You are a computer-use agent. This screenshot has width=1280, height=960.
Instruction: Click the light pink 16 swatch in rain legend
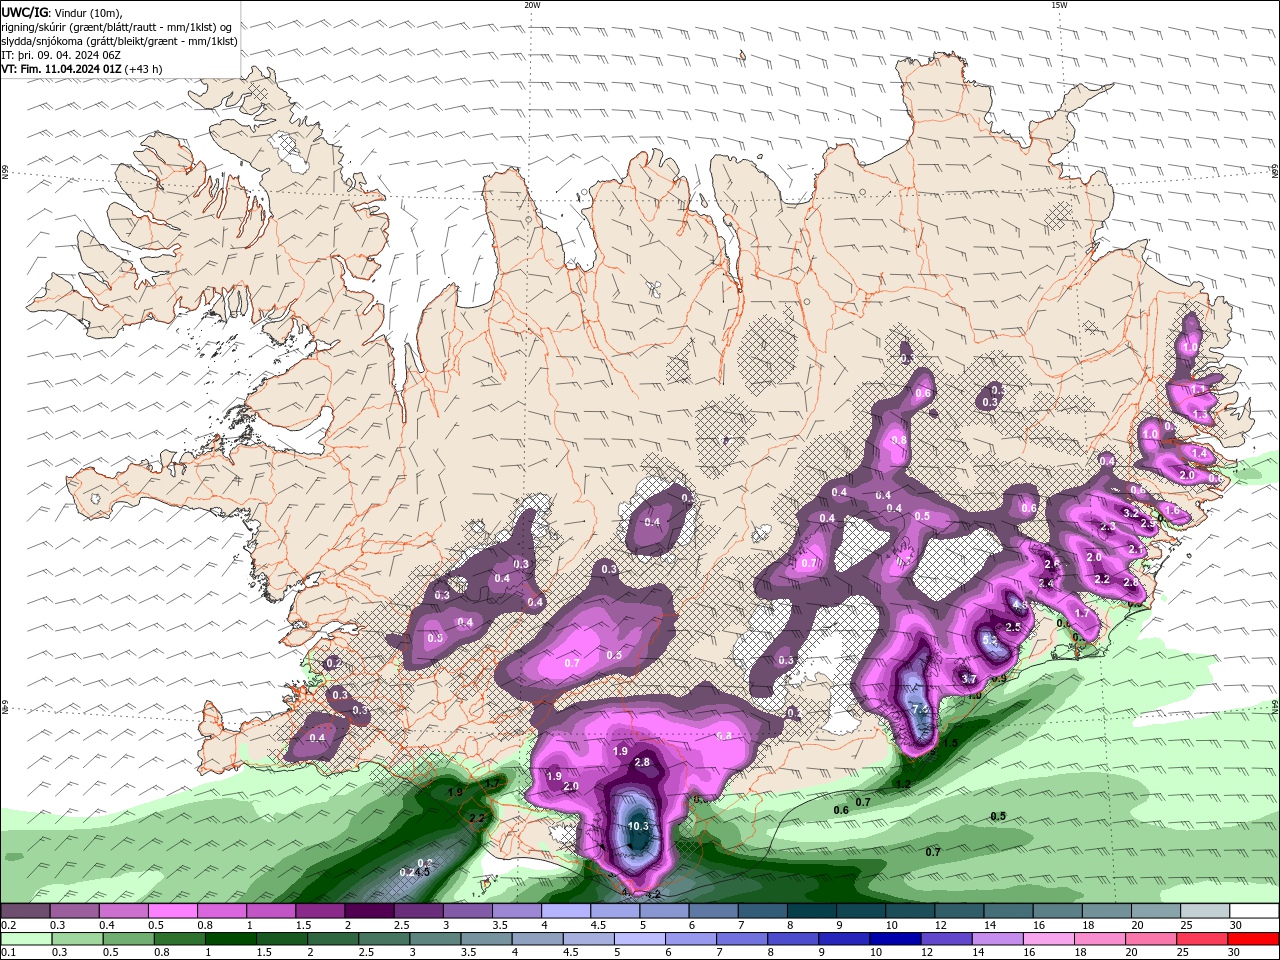click(1047, 939)
